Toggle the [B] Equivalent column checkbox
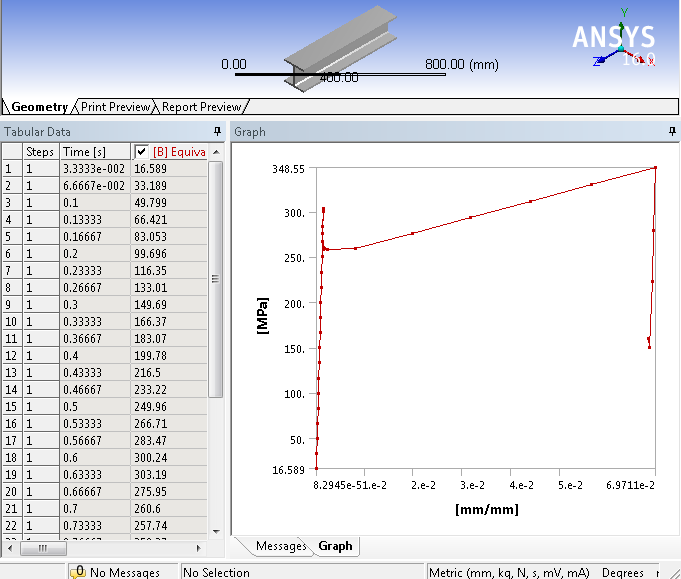The image size is (681, 579). tap(142, 151)
